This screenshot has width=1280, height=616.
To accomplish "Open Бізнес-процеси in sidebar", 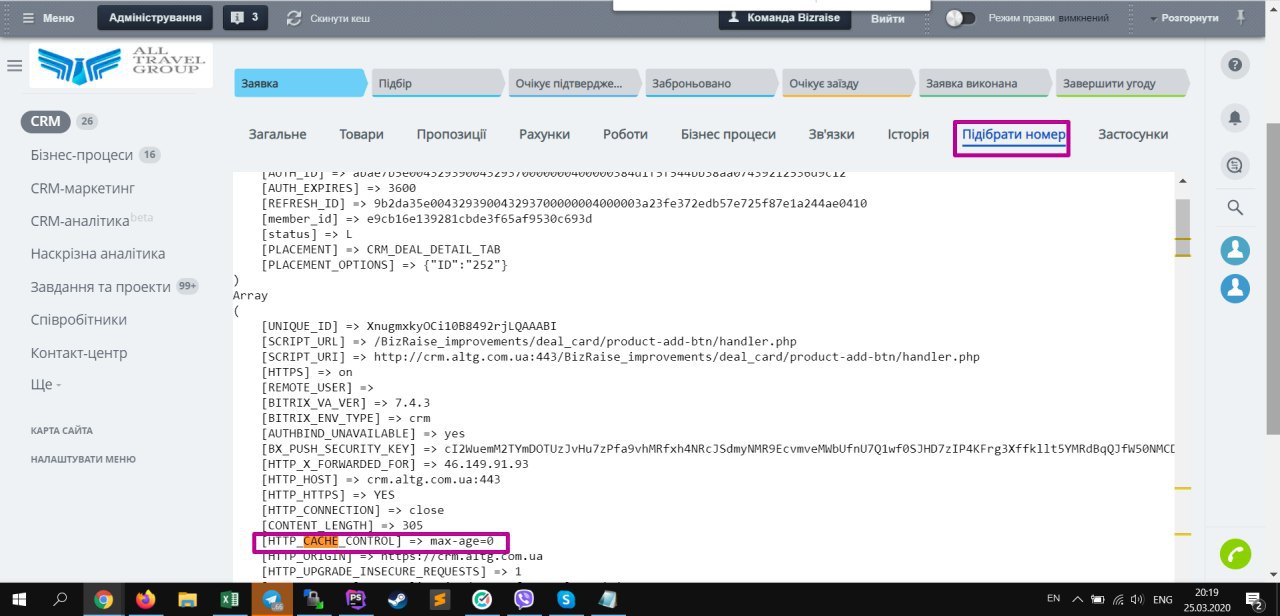I will click(x=82, y=155).
